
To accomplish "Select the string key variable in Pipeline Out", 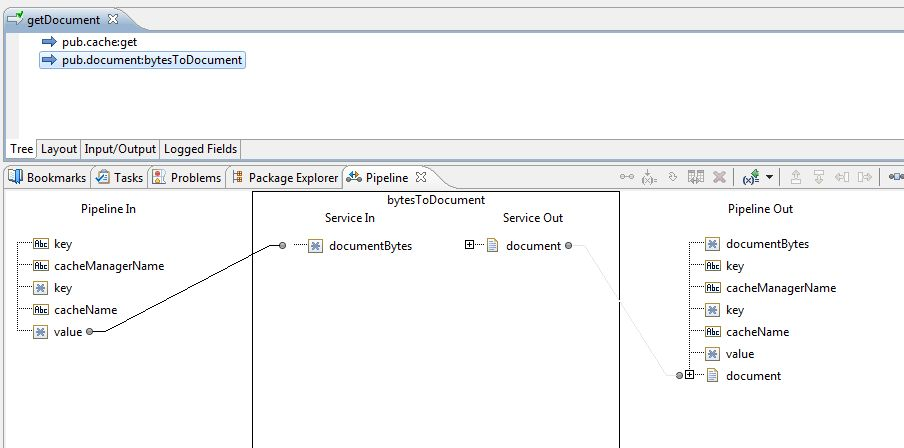I will tap(735, 266).
